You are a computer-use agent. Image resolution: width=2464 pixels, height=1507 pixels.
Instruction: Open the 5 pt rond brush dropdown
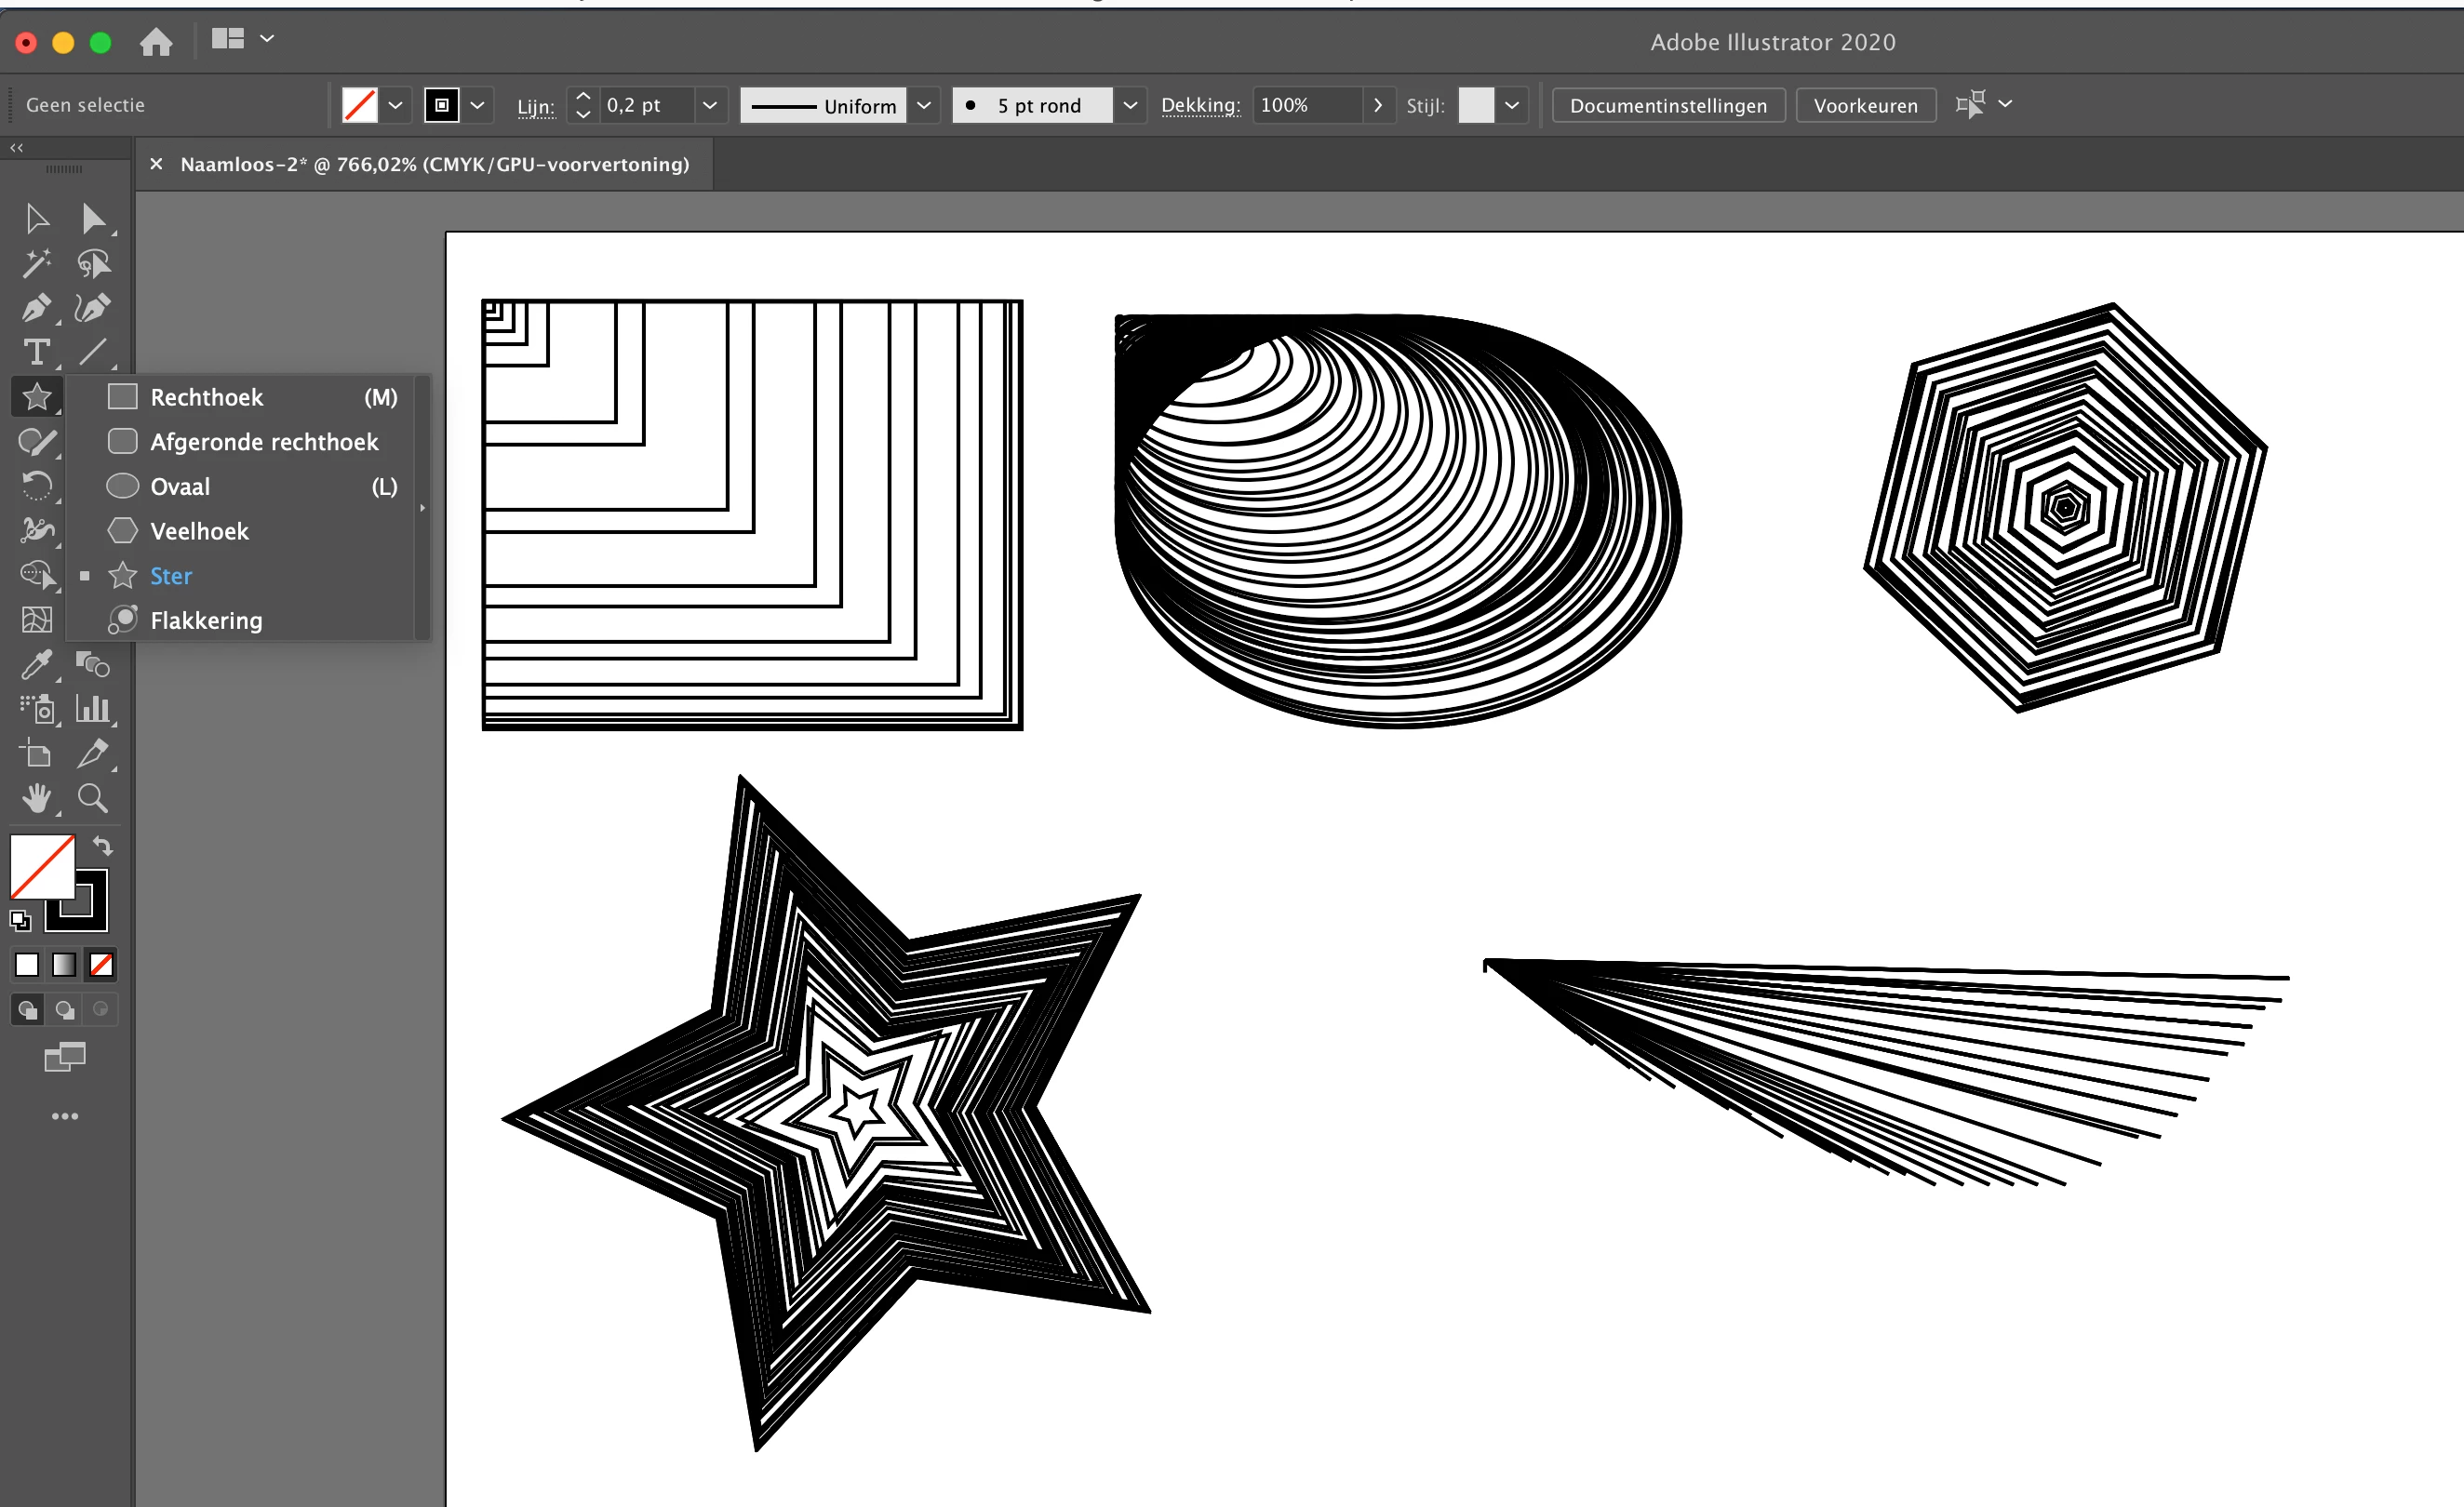pyautogui.click(x=1130, y=105)
